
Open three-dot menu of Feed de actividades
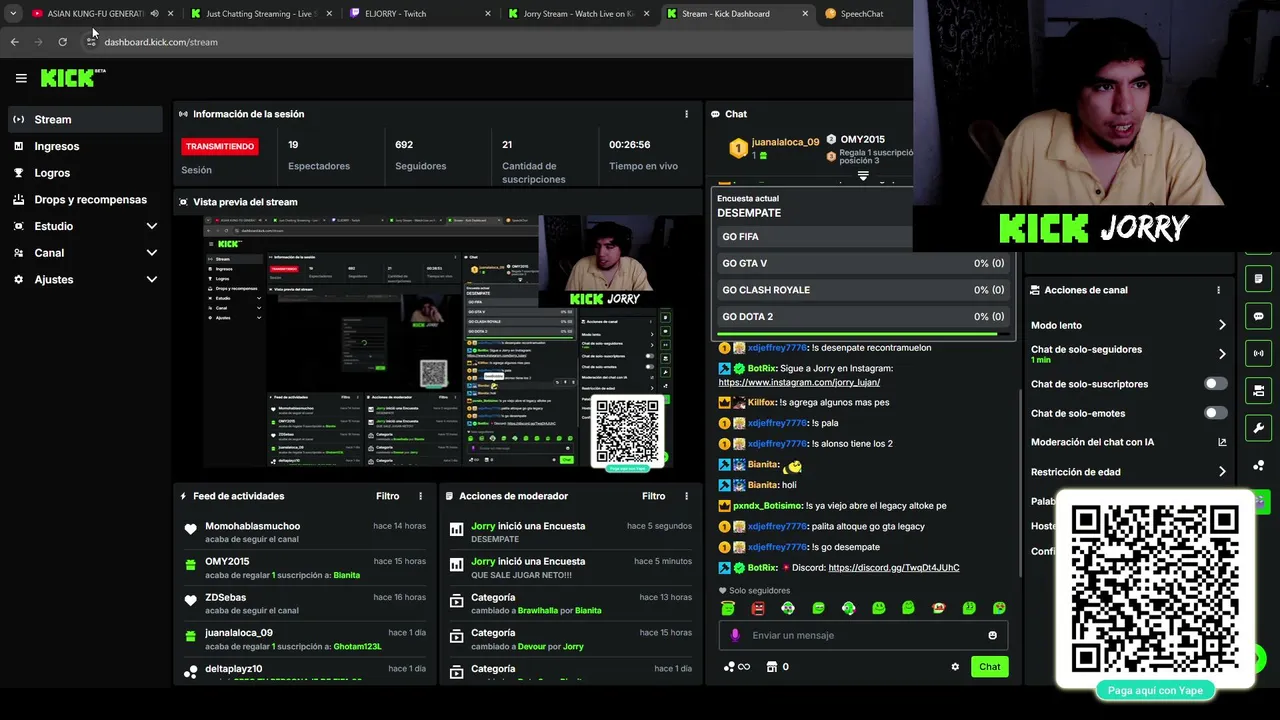pyautogui.click(x=420, y=496)
